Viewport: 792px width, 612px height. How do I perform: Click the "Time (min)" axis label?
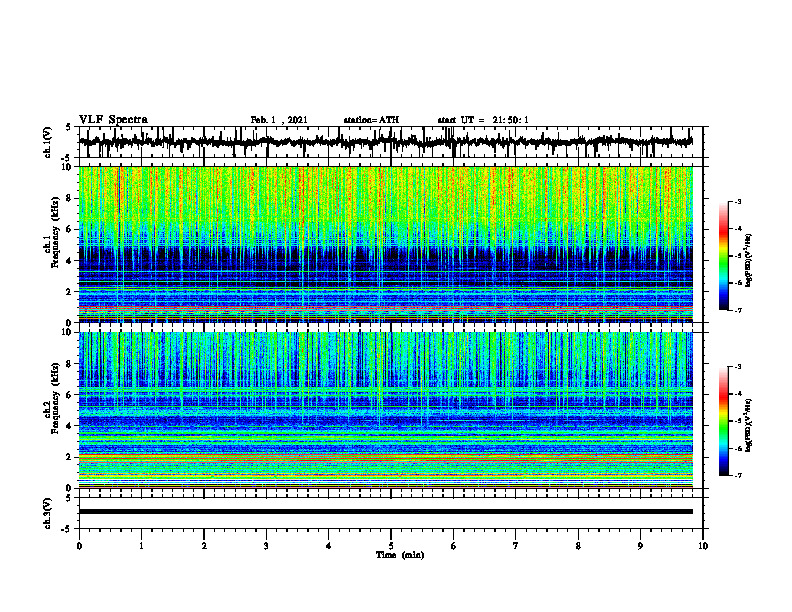click(400, 555)
